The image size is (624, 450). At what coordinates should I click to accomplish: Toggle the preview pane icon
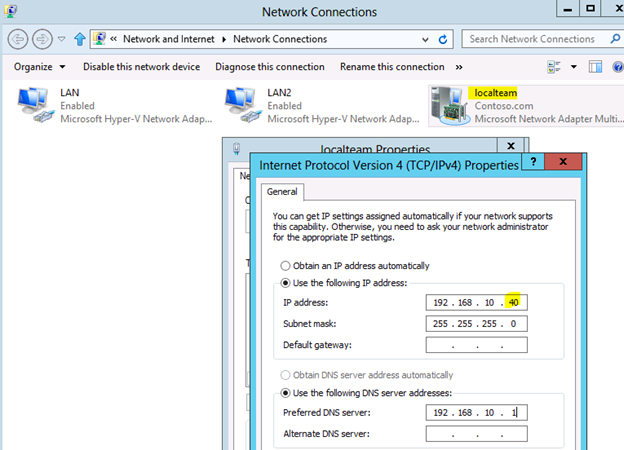[x=595, y=67]
